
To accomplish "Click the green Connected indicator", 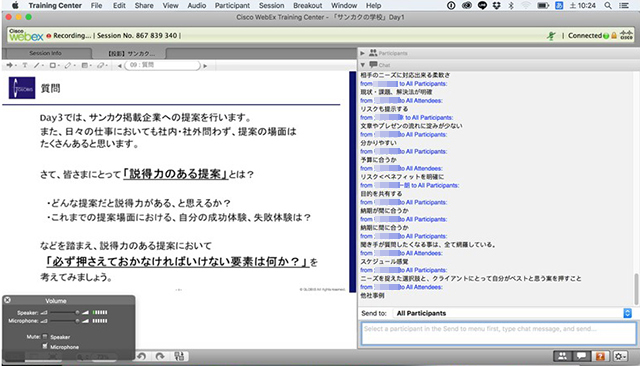I will coord(606,36).
